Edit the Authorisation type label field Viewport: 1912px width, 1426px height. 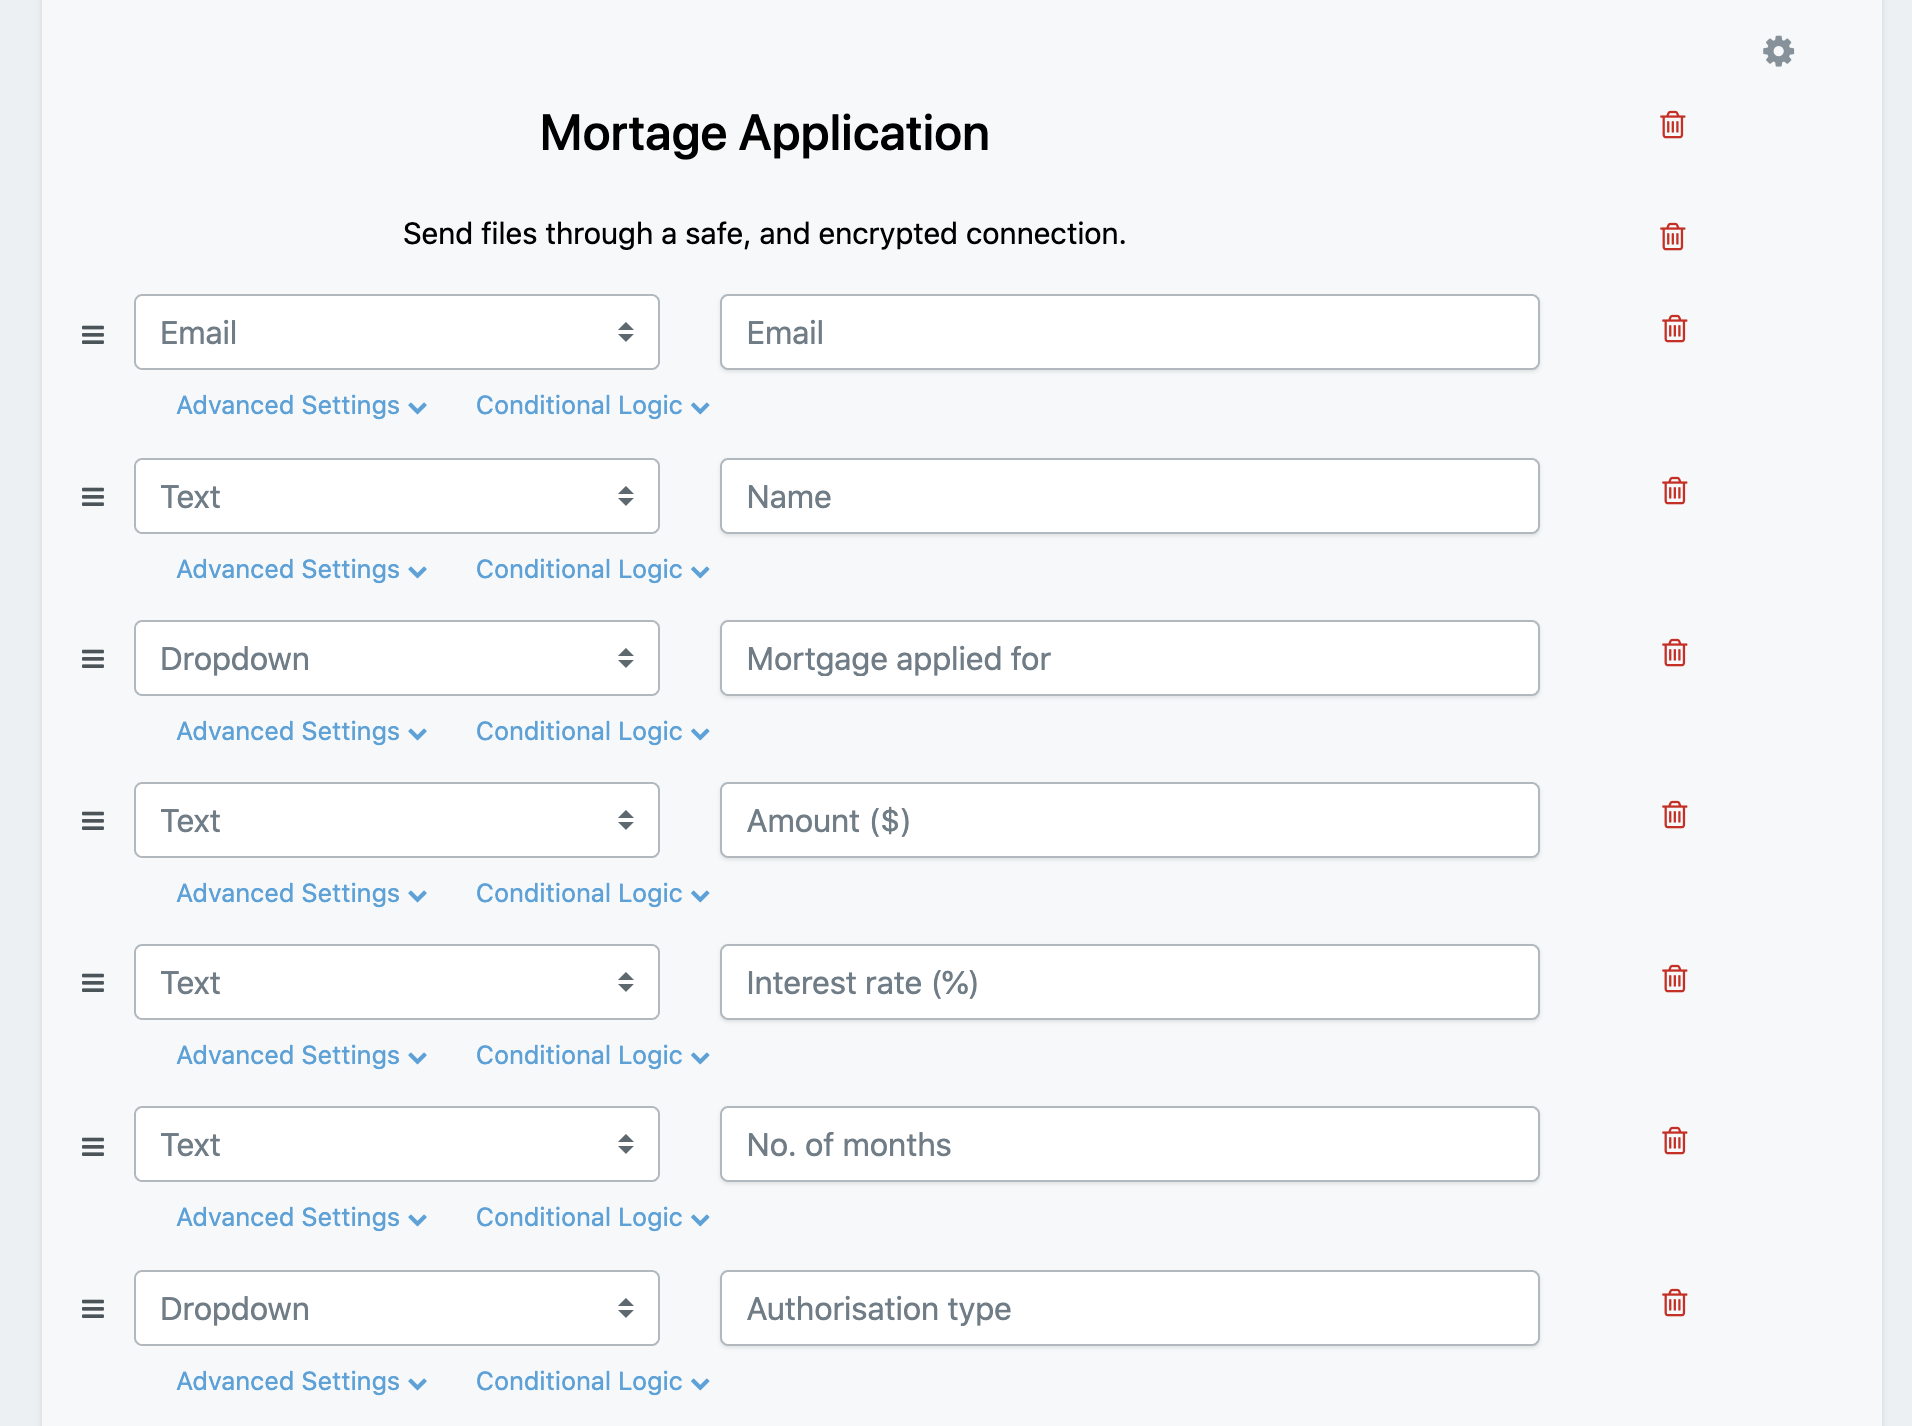pos(1130,1308)
